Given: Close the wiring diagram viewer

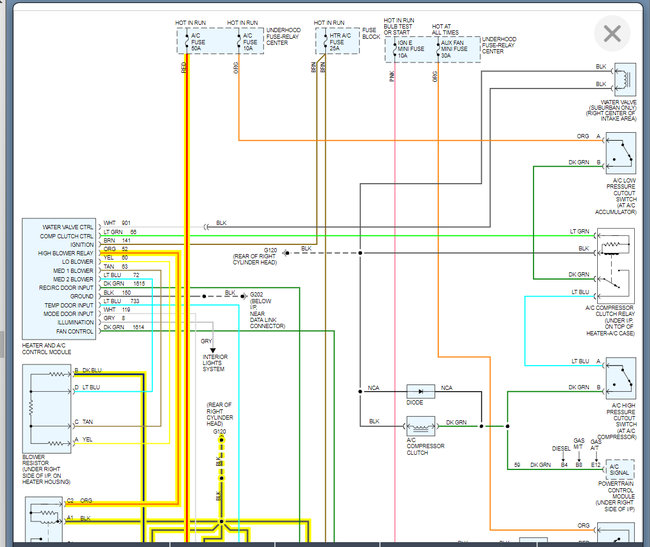Looking at the screenshot, I should [612, 33].
